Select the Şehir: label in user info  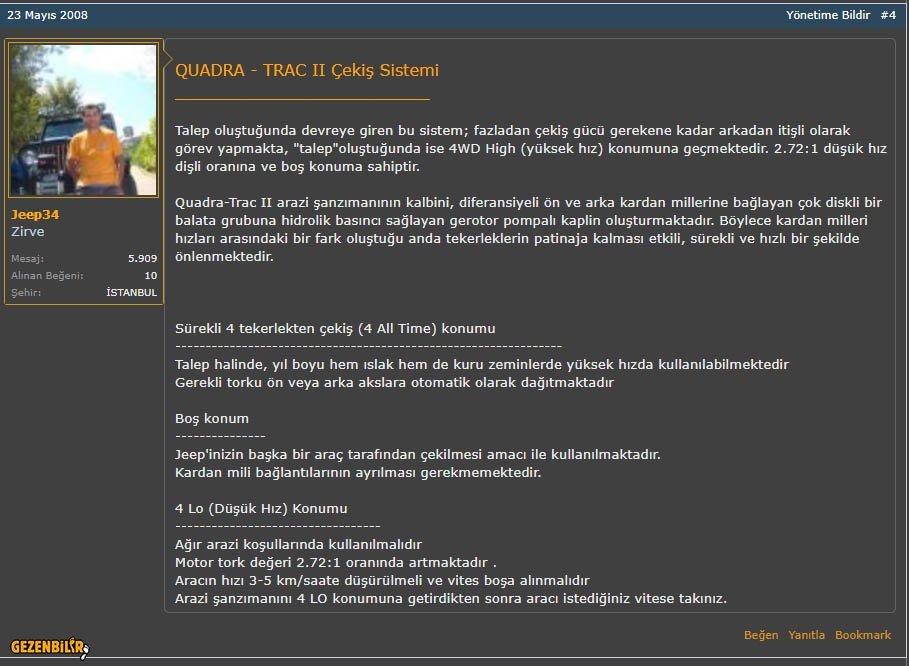(x=26, y=292)
